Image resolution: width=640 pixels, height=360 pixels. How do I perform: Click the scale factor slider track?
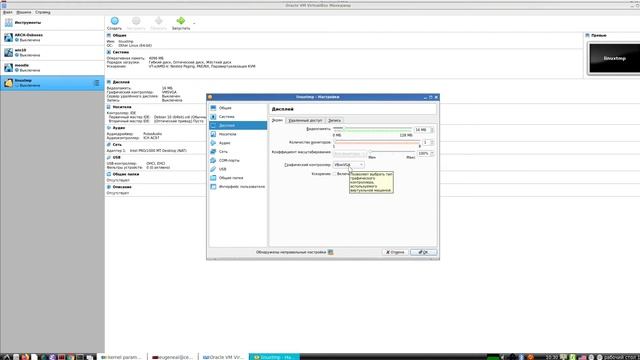click(x=392, y=153)
